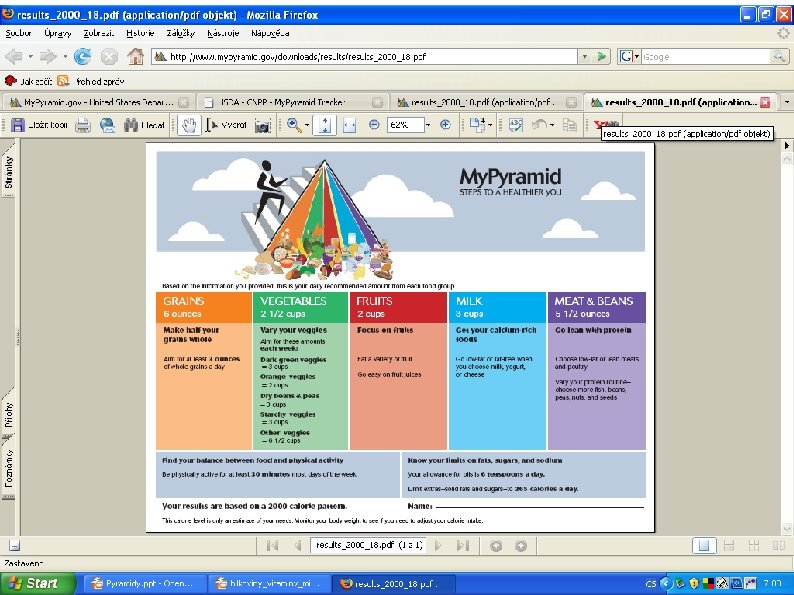The image size is (794, 595).
Task: Click the Google search field
Action: coord(706,56)
